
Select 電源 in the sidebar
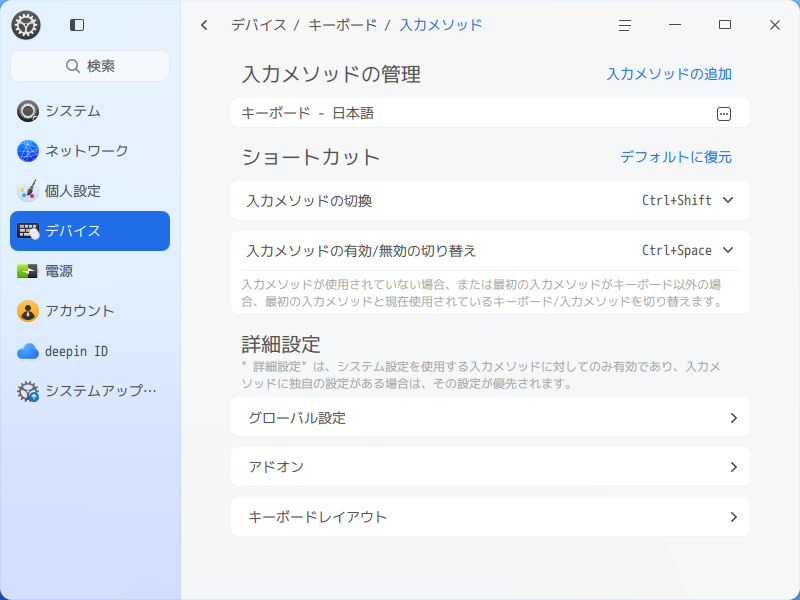coord(90,271)
